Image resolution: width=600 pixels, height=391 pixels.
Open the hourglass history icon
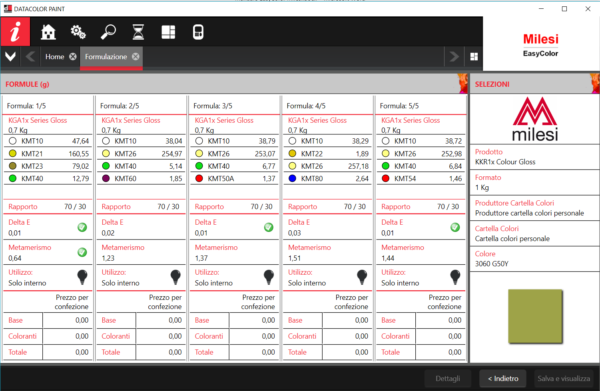coord(138,32)
